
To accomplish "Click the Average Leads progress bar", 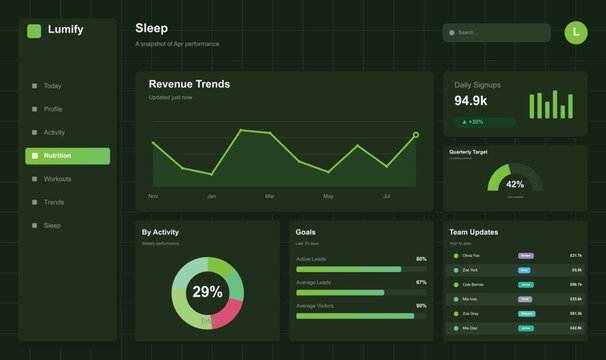I will pos(361,293).
